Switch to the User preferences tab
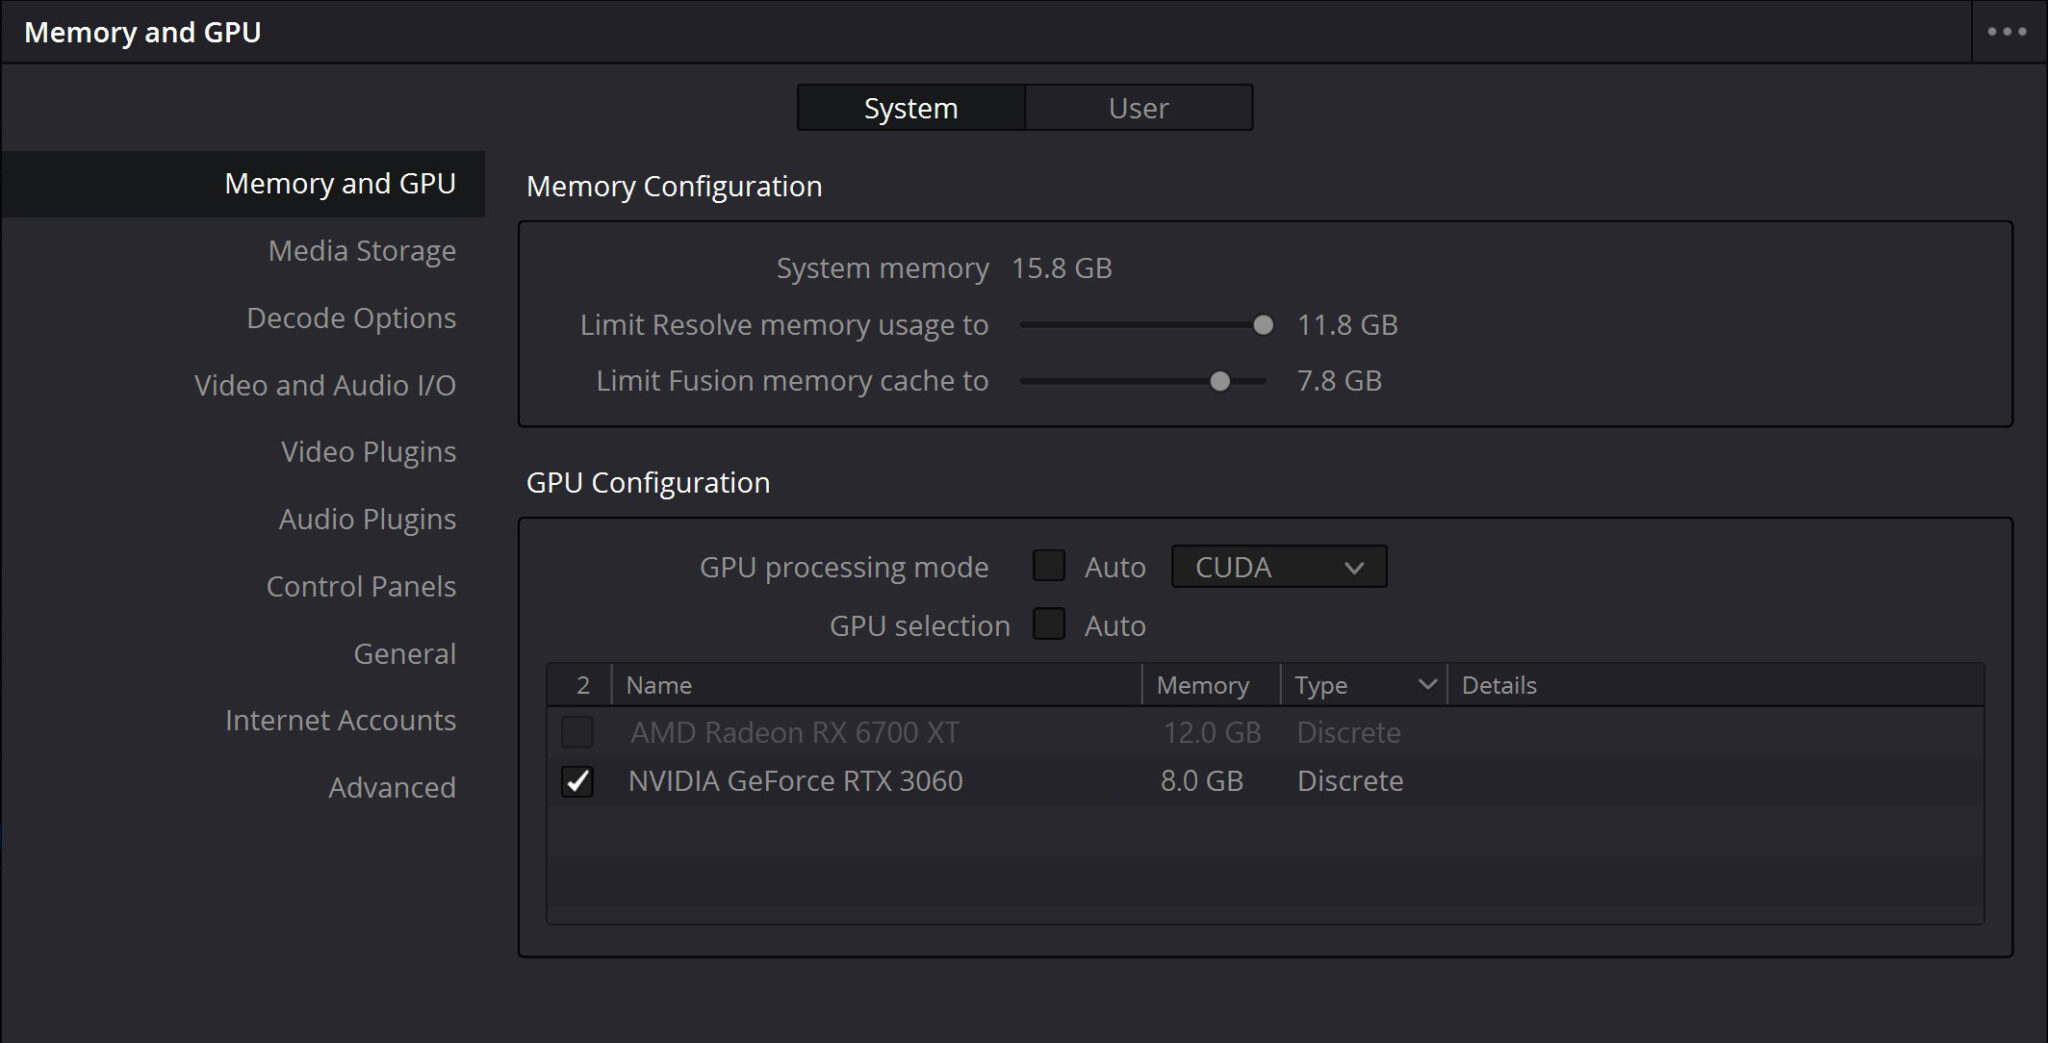The height and width of the screenshot is (1043, 2048). [1138, 107]
